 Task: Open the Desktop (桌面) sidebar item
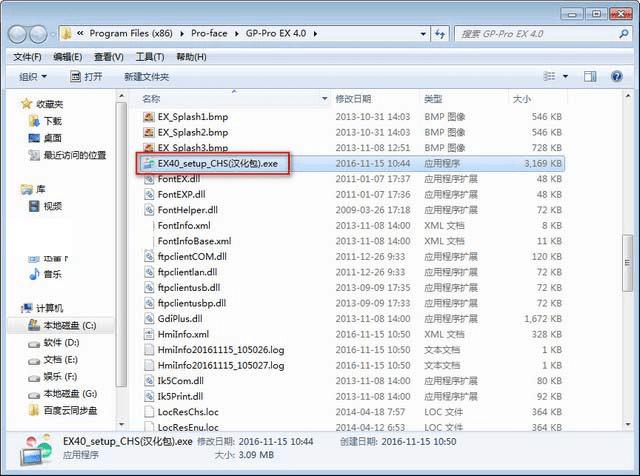[46, 138]
